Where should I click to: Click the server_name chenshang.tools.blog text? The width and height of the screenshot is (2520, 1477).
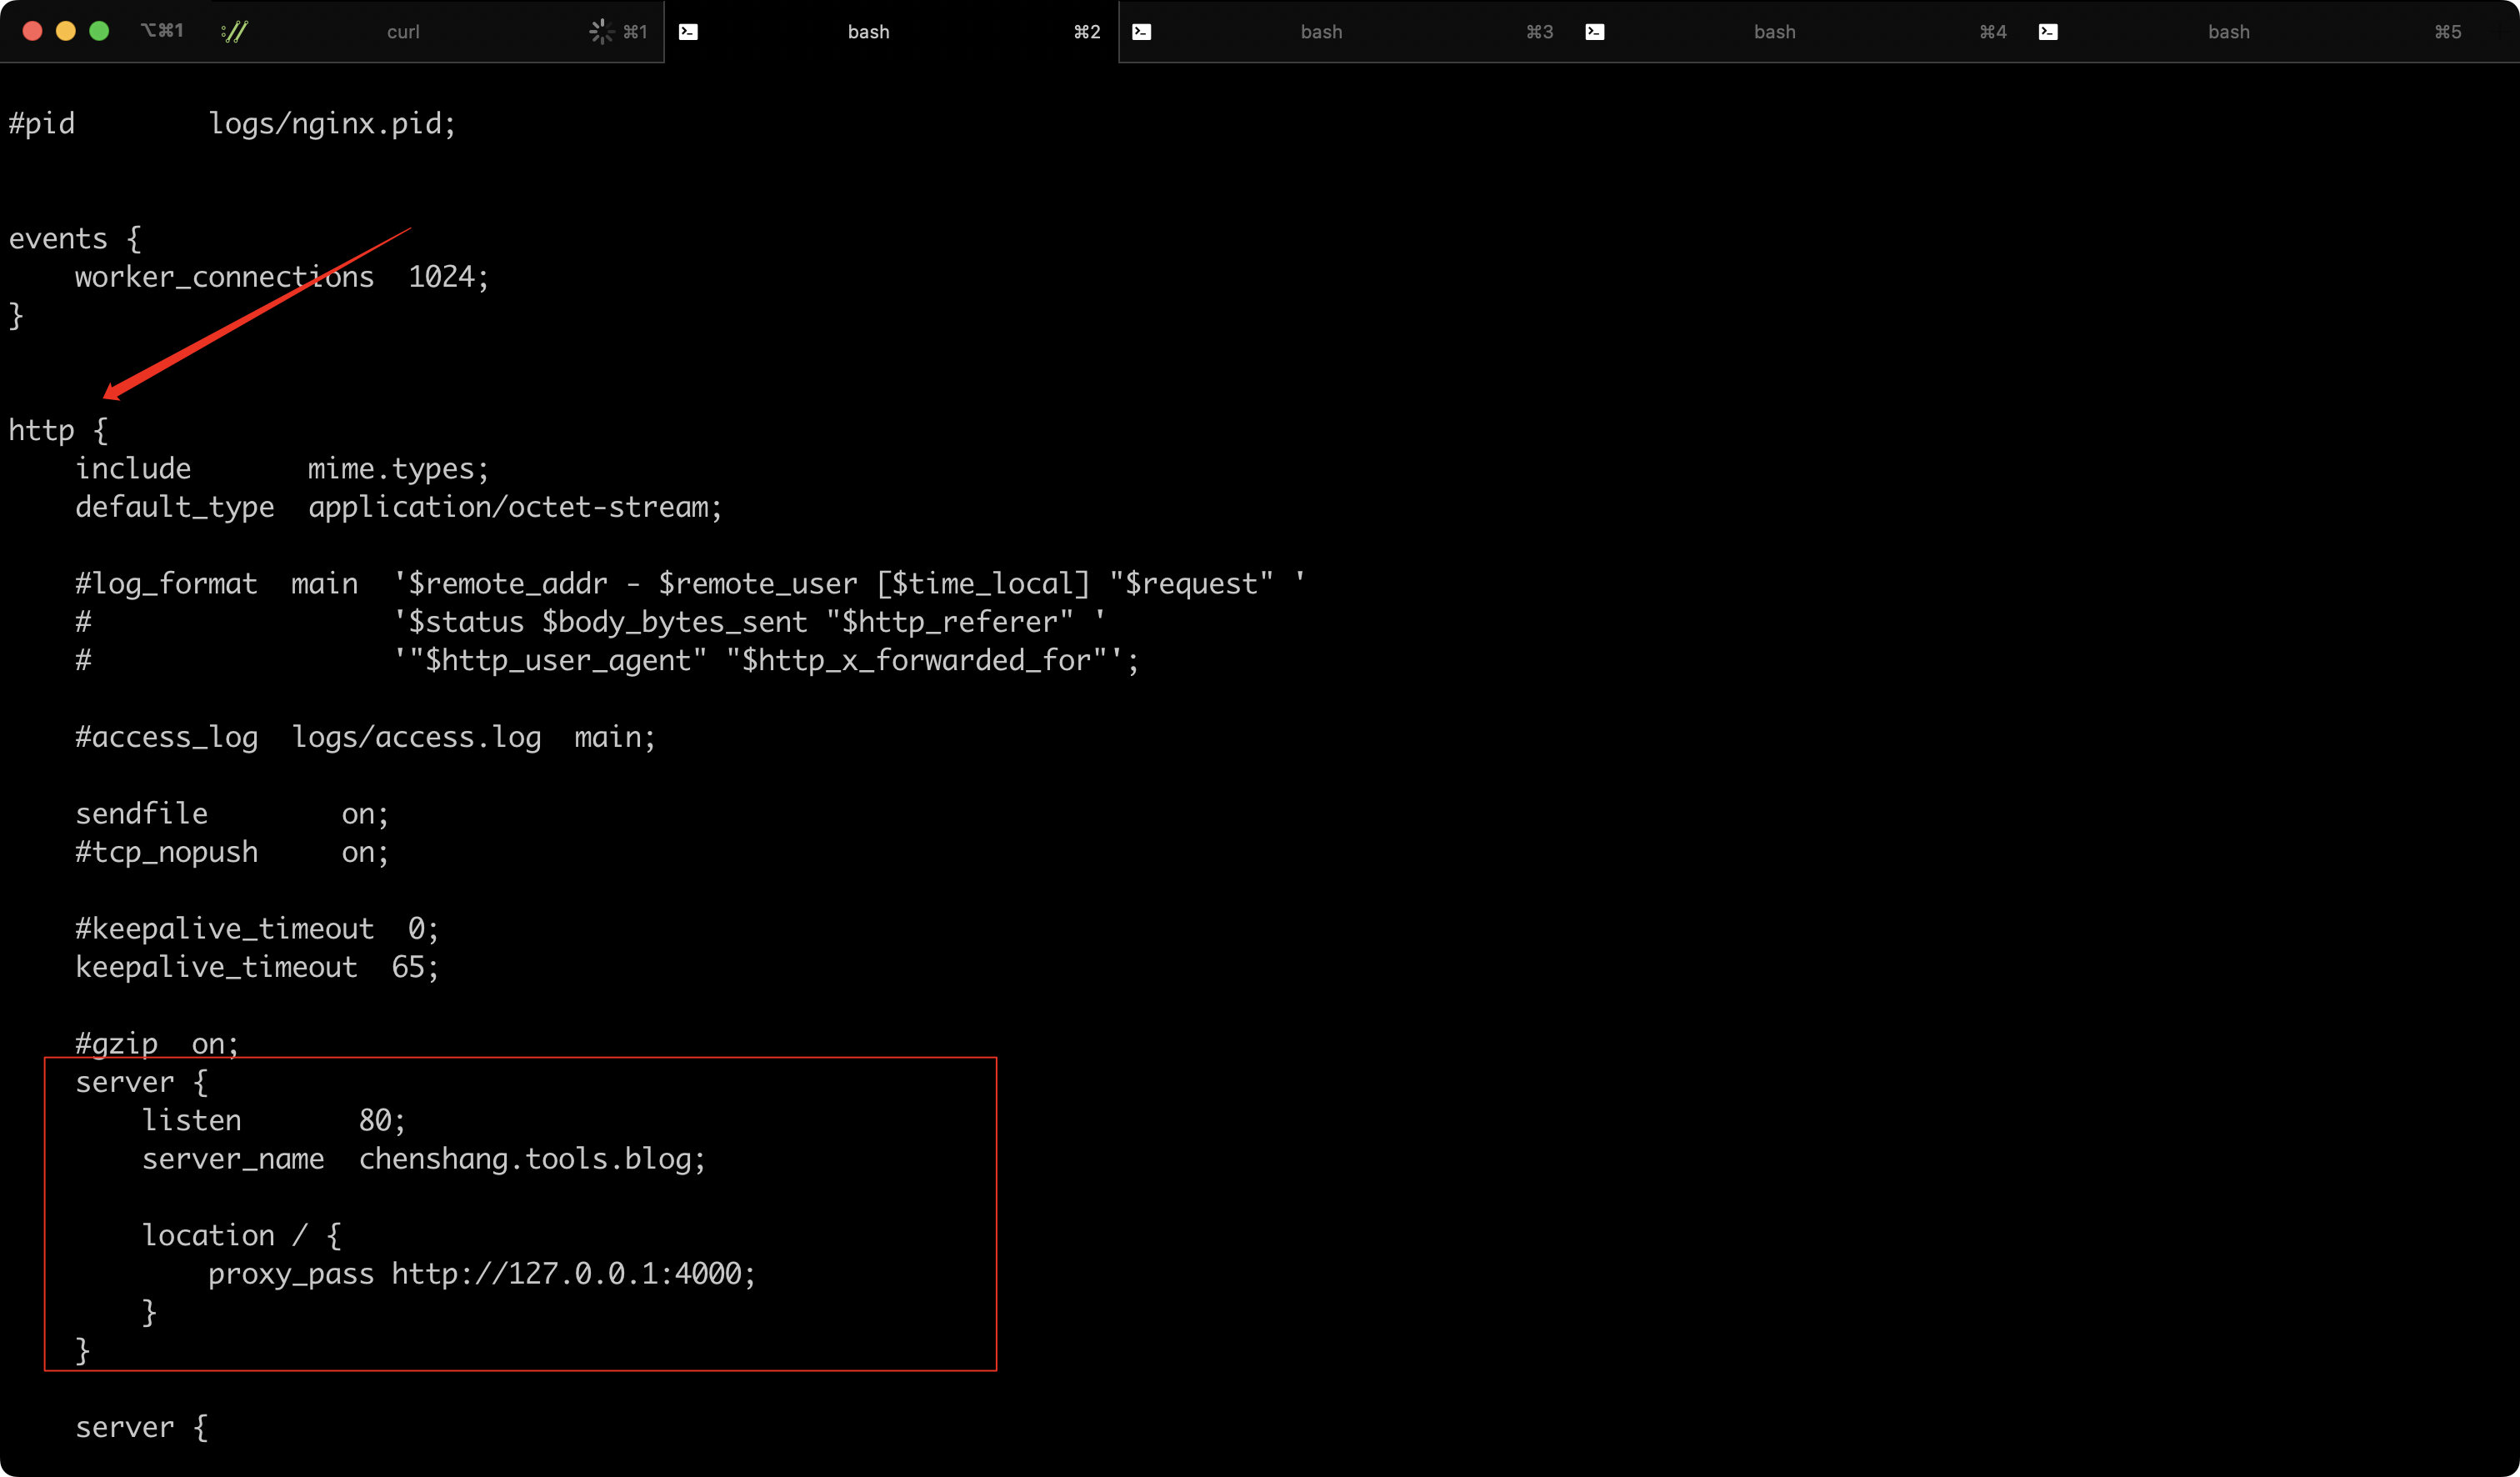[x=423, y=1159]
